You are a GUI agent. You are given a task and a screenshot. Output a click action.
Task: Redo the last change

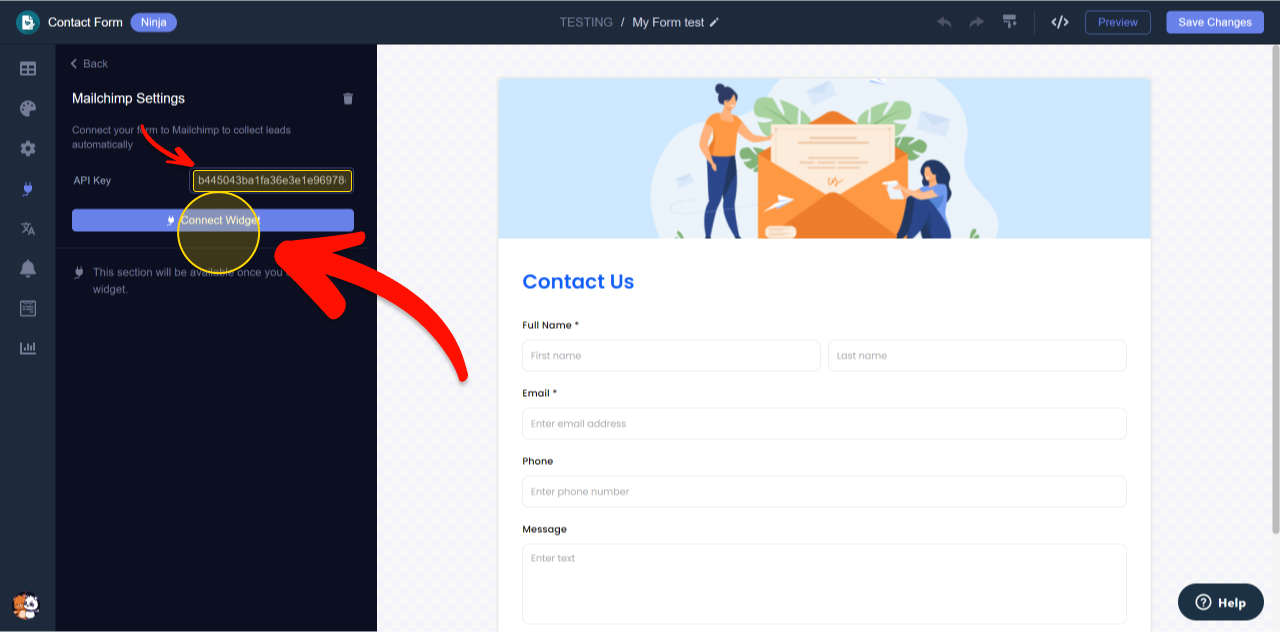(976, 22)
